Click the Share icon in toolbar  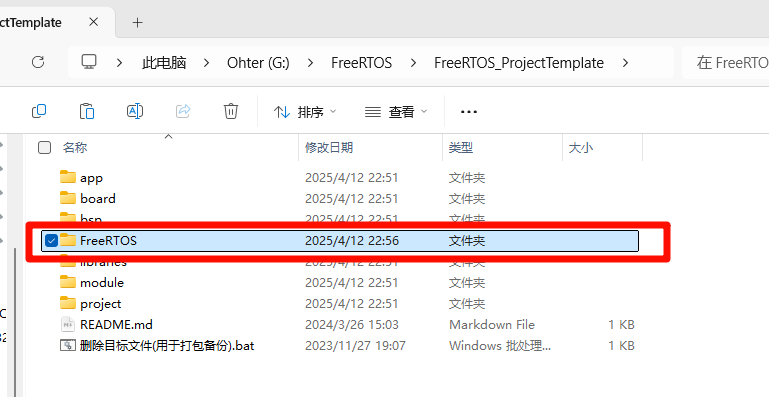pos(183,111)
